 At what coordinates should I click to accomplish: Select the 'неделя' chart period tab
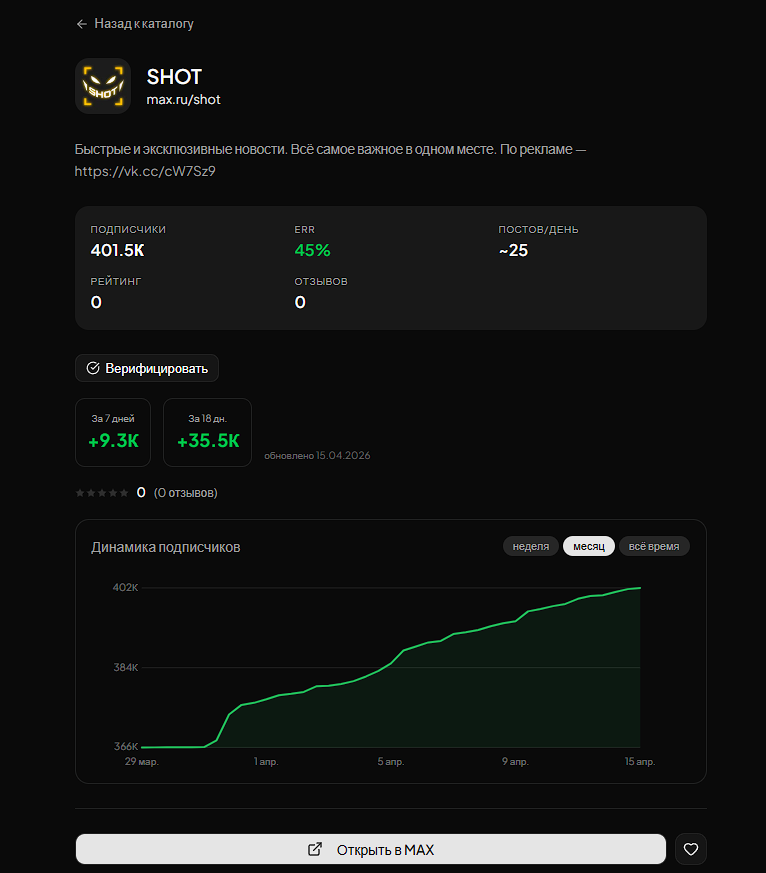tap(531, 546)
